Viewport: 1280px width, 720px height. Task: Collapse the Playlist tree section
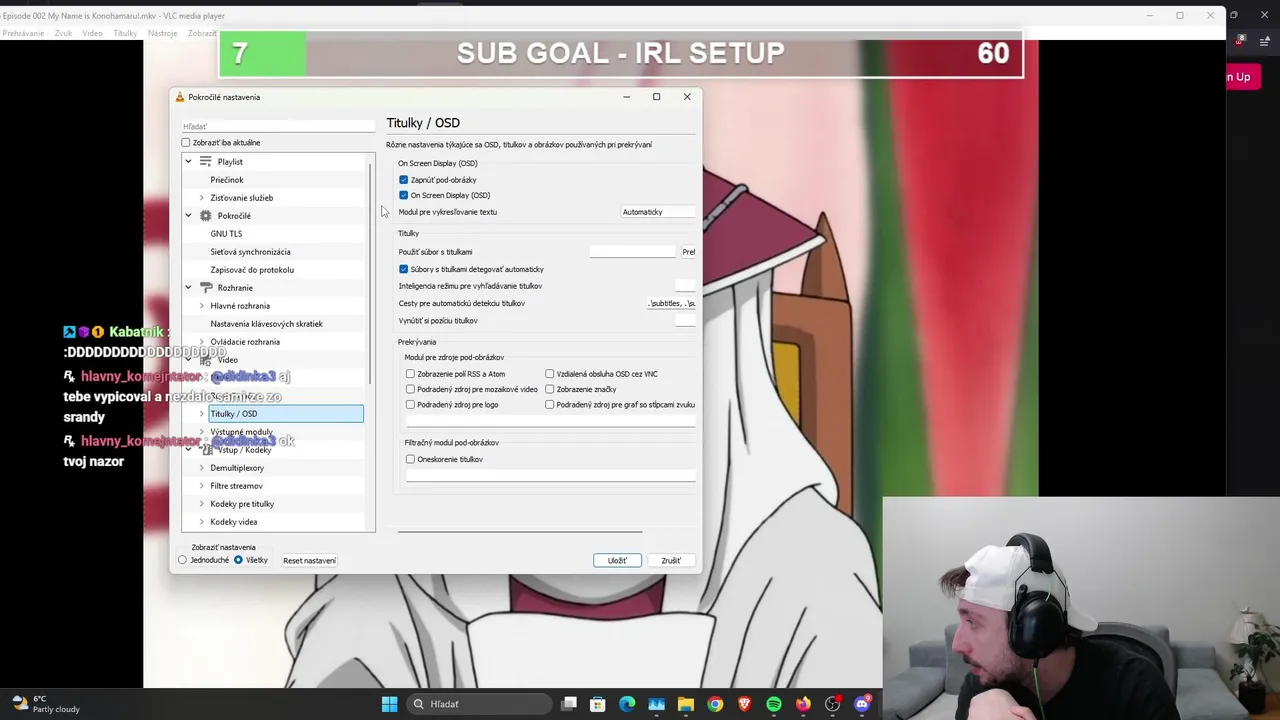coord(188,161)
